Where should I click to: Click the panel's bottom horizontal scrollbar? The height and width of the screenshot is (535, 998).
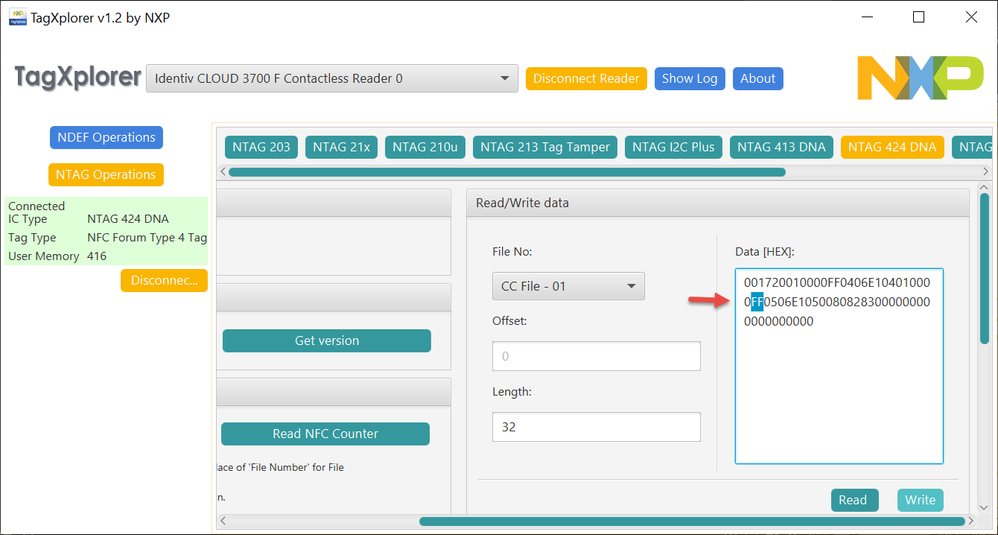(692, 522)
